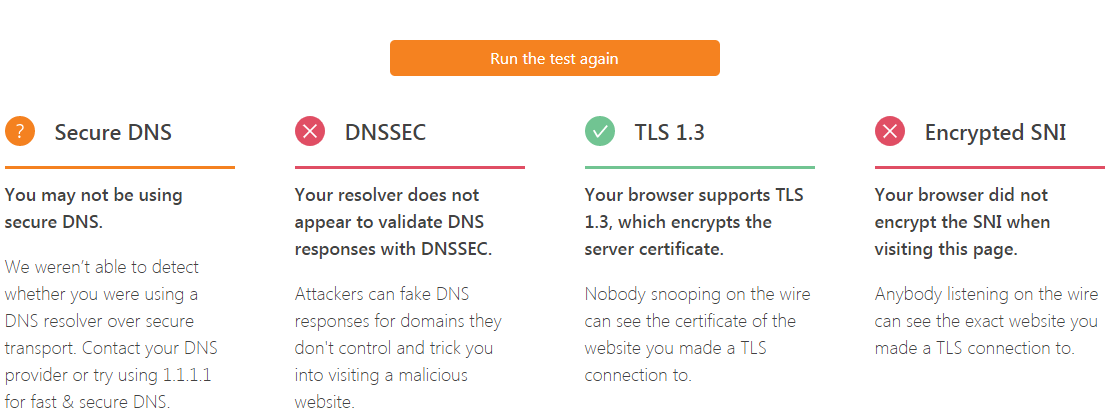Screen dimensions: 1117x420
Task: Click the green checkmark icon for TLS 1.3
Action: (600, 131)
